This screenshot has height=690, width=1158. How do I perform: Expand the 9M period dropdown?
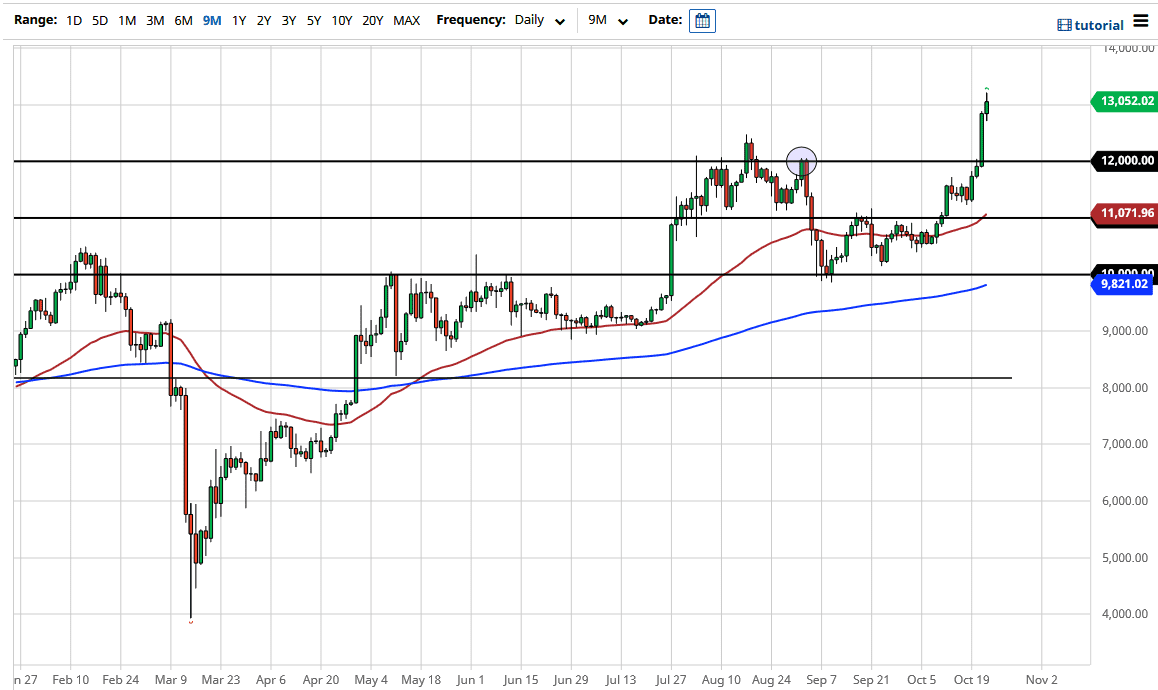click(608, 21)
